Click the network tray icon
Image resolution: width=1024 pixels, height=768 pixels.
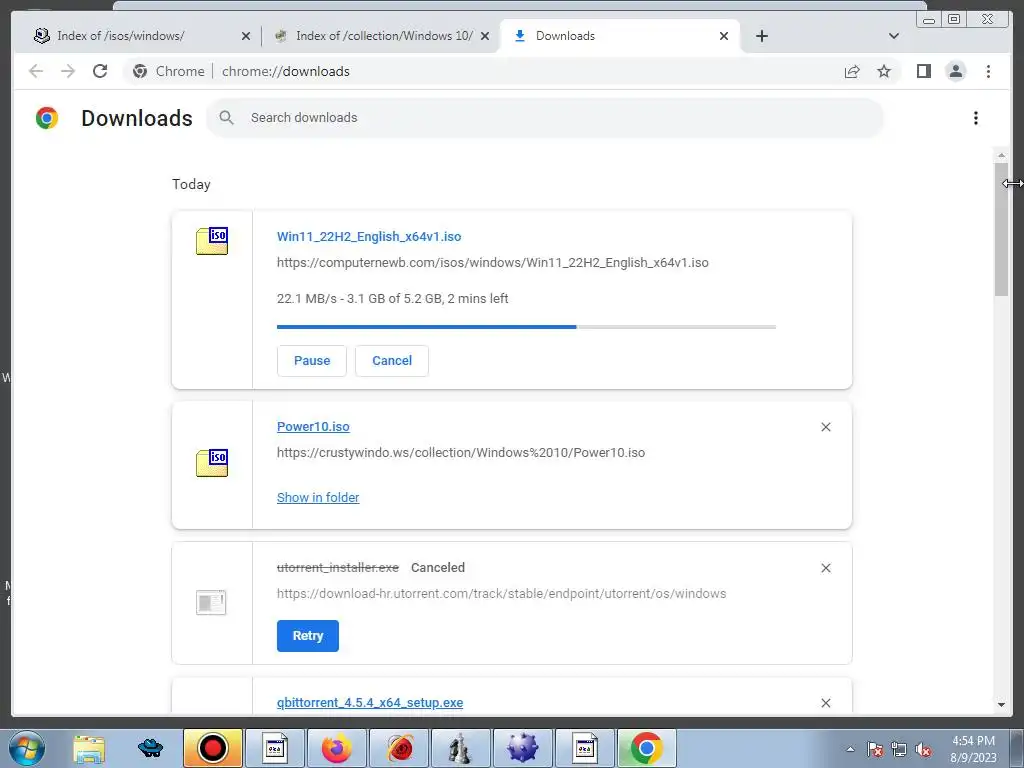click(x=899, y=749)
